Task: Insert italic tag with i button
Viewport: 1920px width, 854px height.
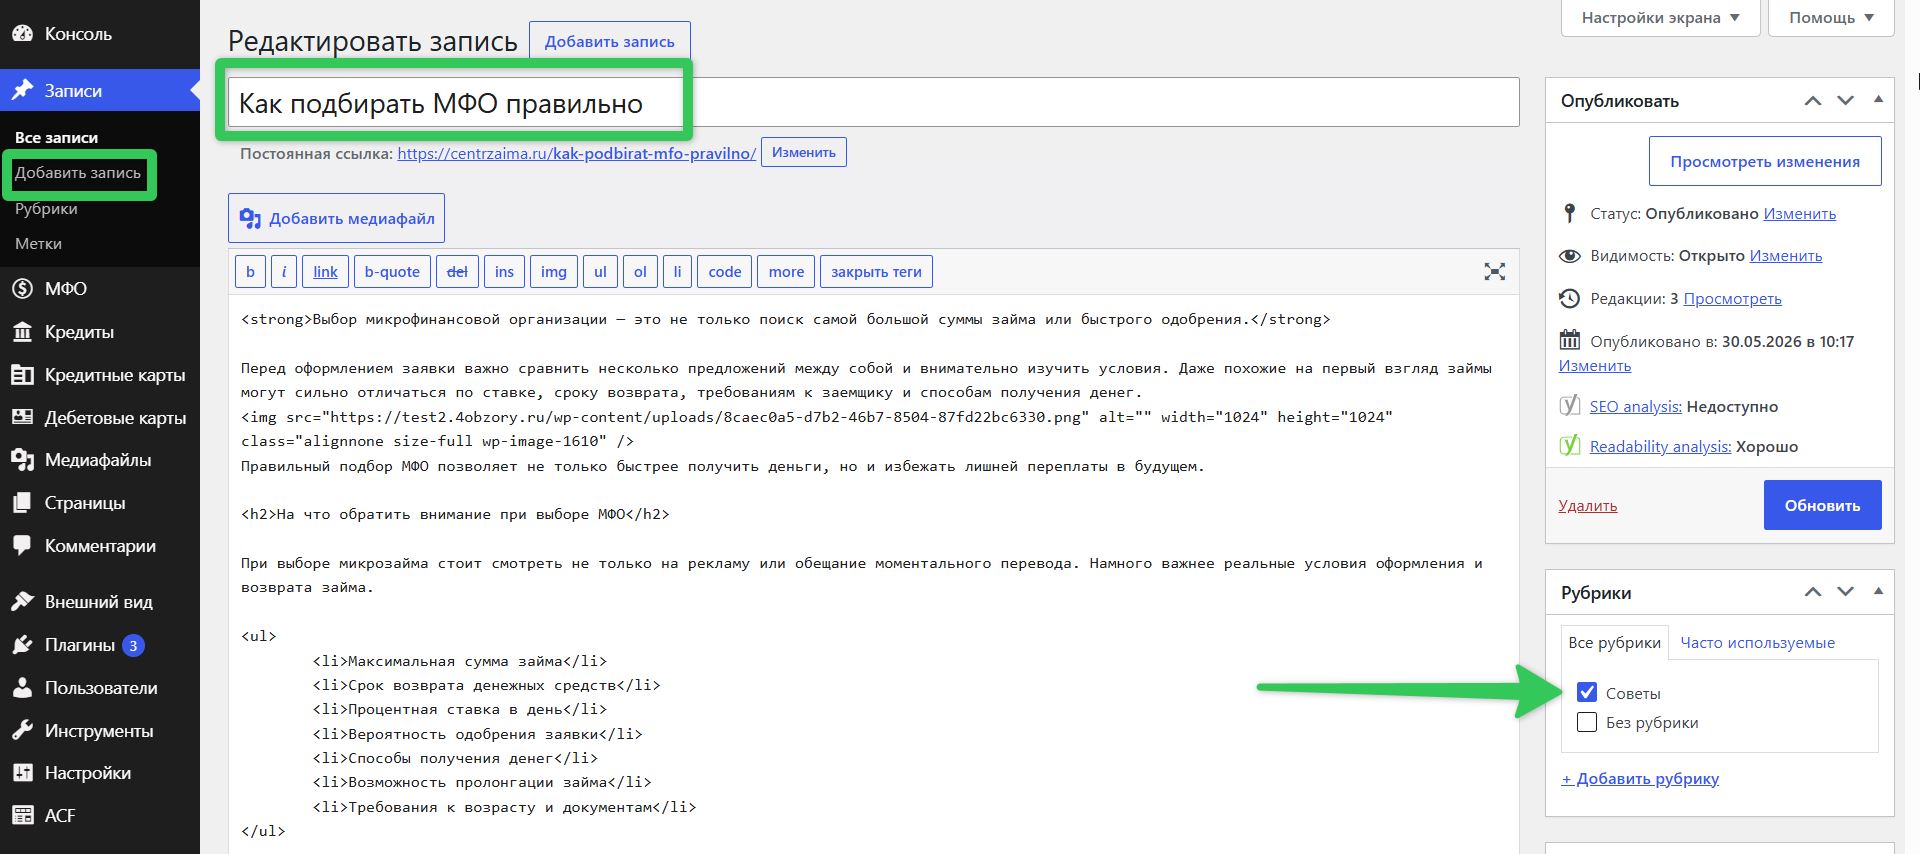Action: [x=283, y=271]
